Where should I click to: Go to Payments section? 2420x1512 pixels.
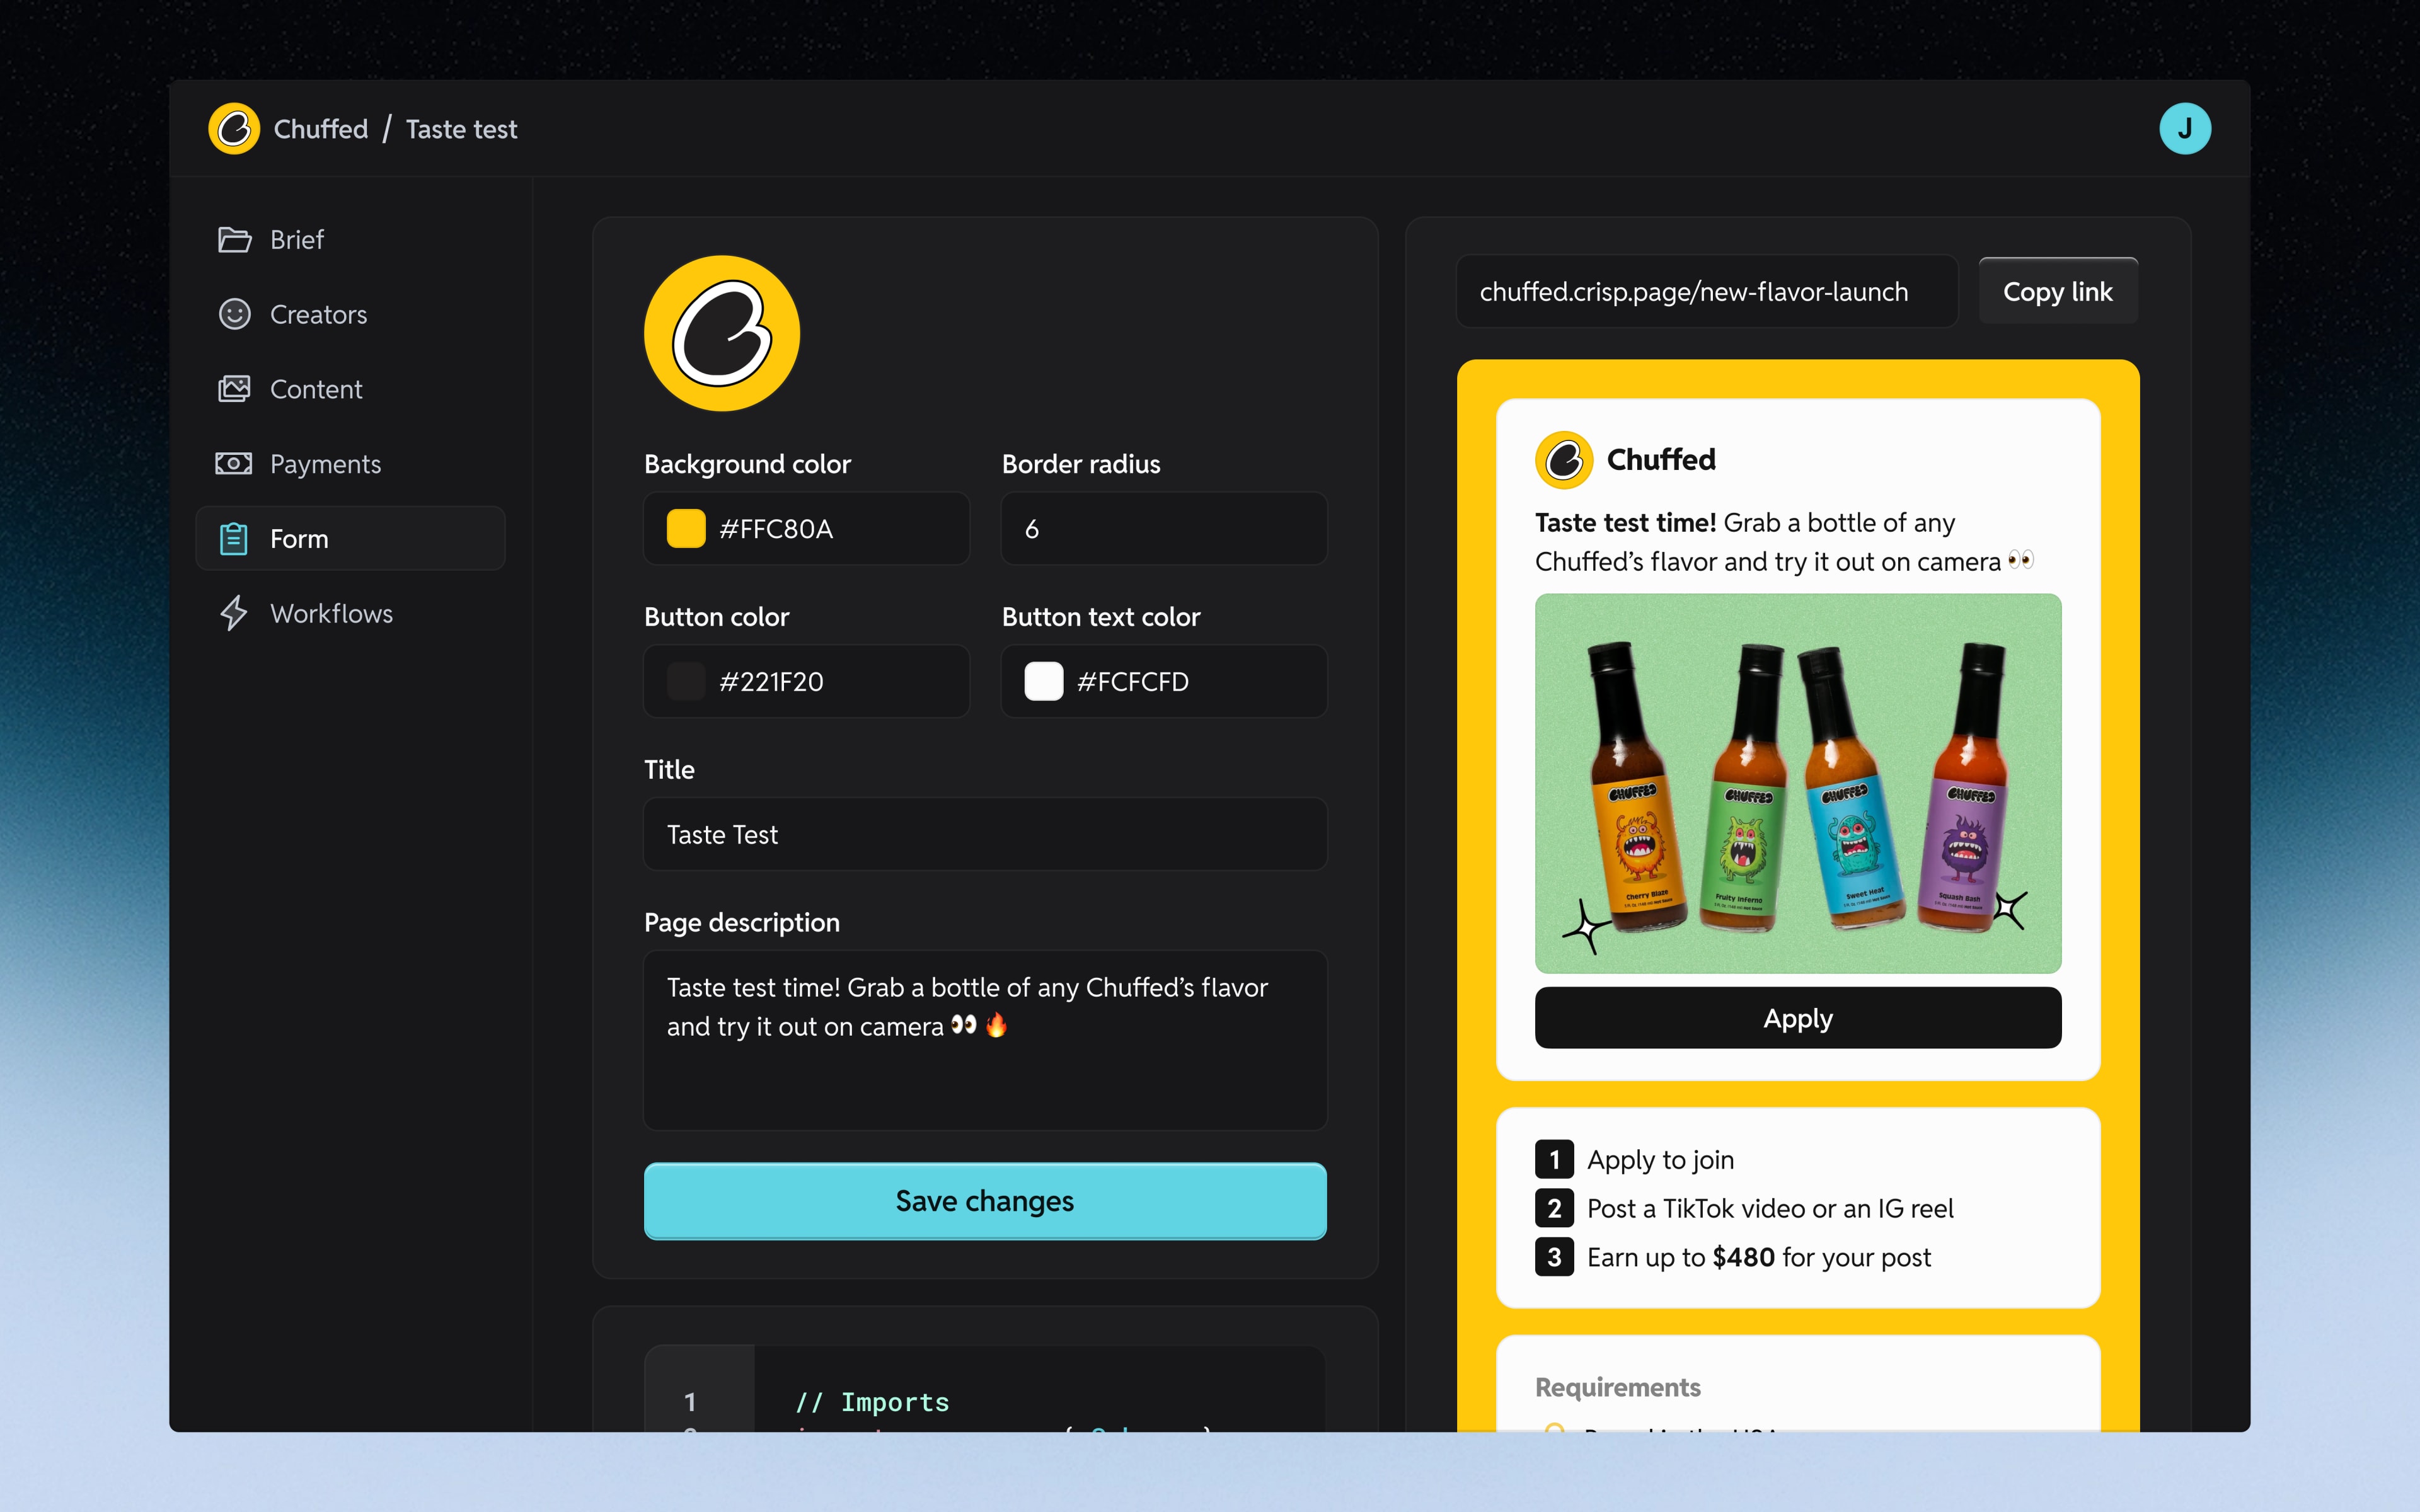point(350,464)
